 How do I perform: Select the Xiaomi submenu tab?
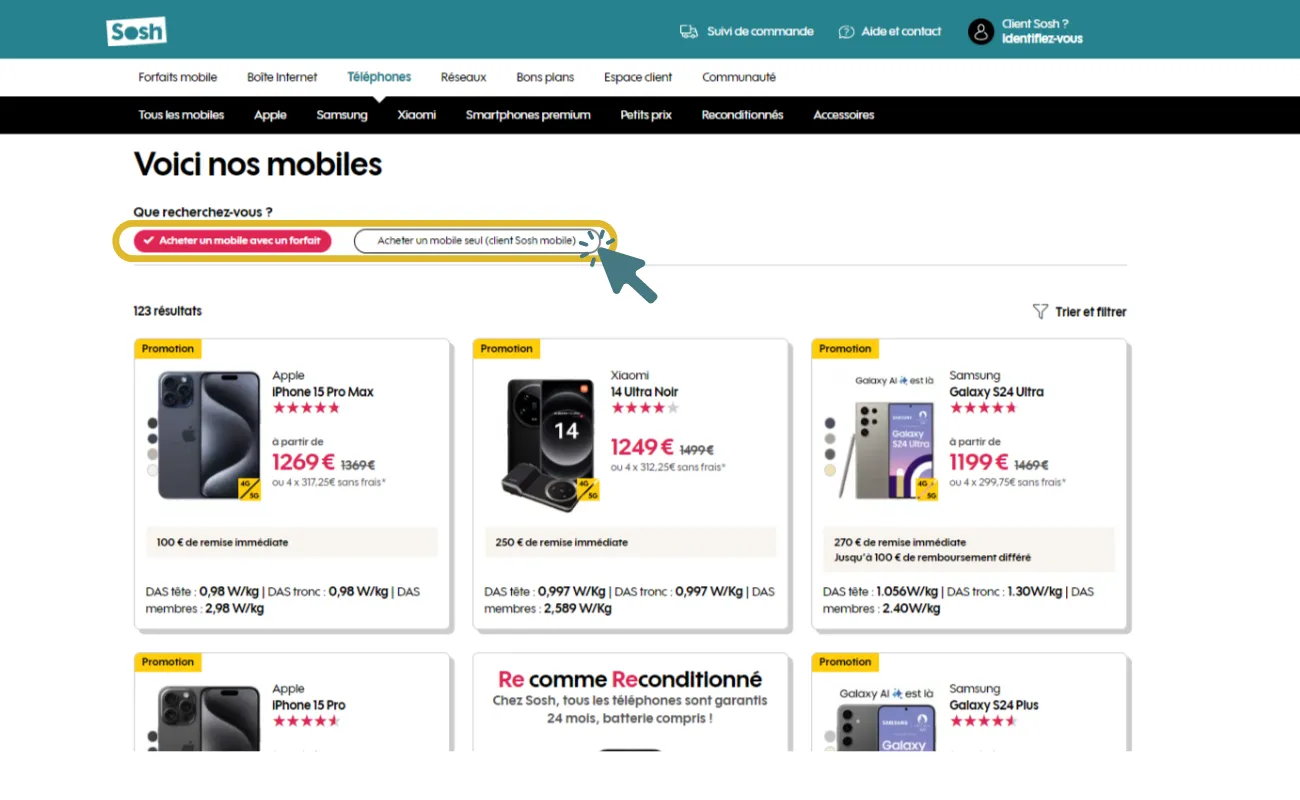[417, 115]
